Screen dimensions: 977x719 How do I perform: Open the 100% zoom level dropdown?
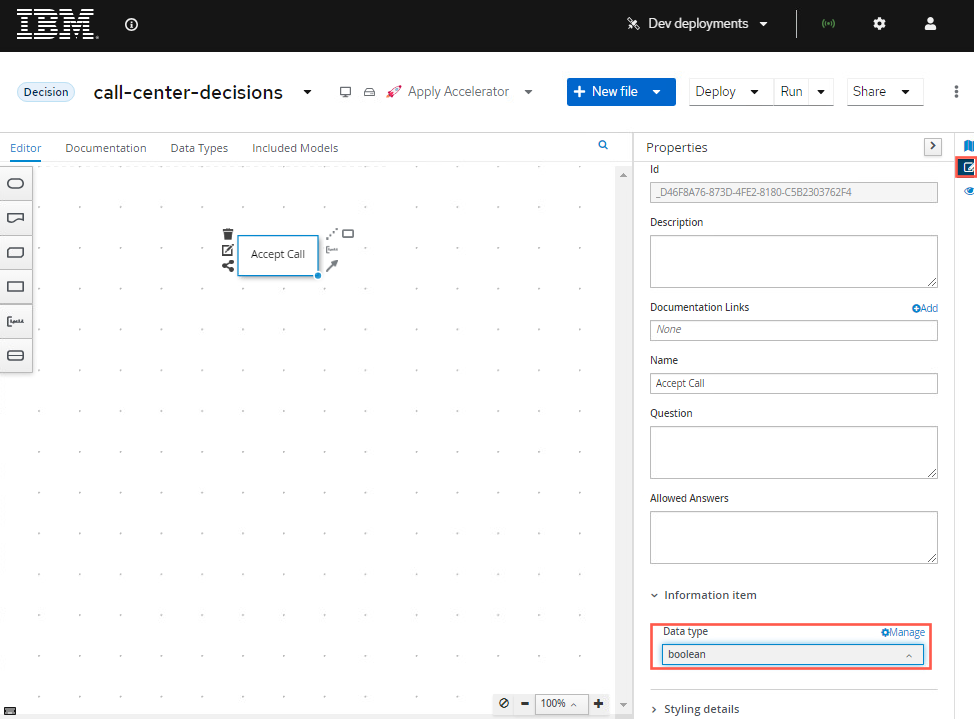coord(561,703)
